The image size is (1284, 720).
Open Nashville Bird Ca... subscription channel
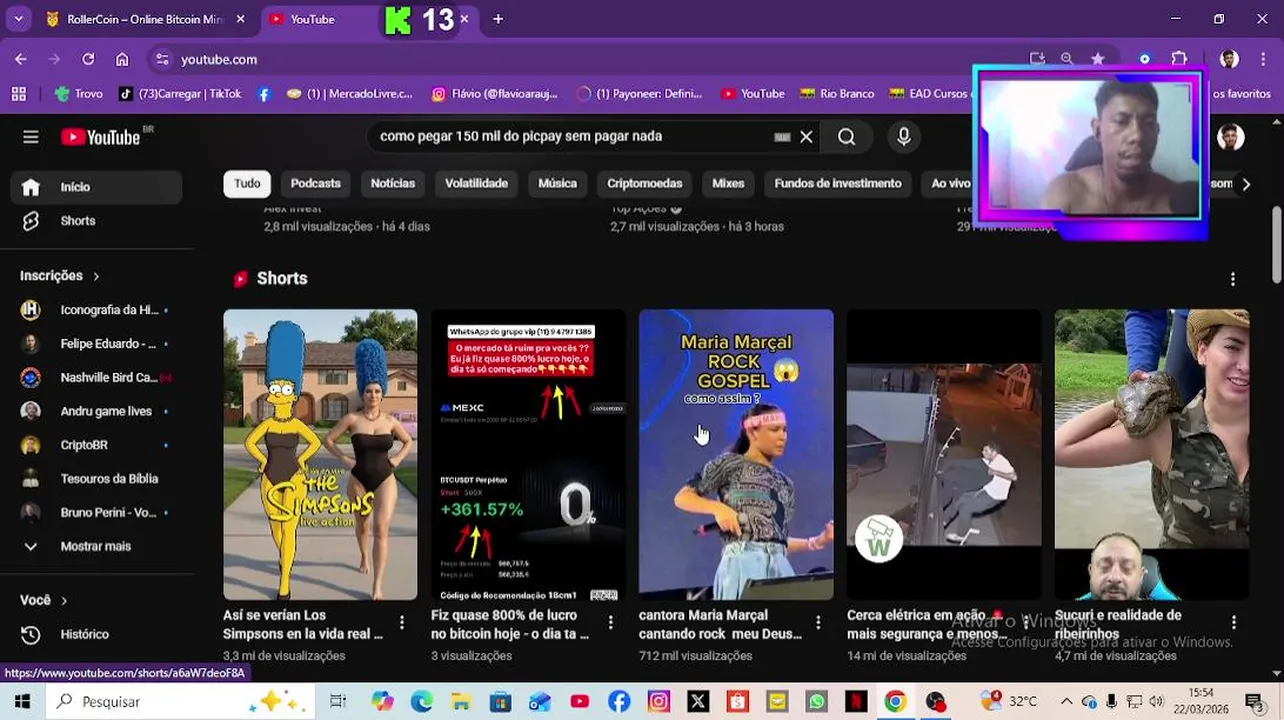pyautogui.click(x=97, y=378)
